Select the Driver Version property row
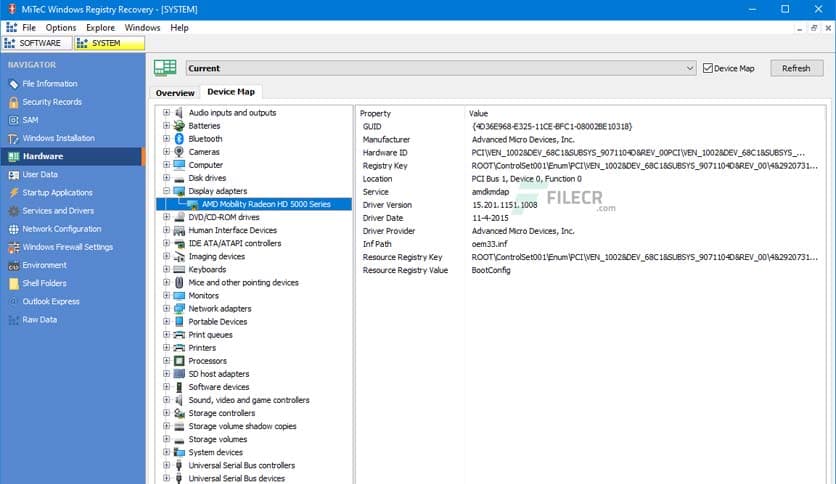The image size is (836, 484). 590,205
